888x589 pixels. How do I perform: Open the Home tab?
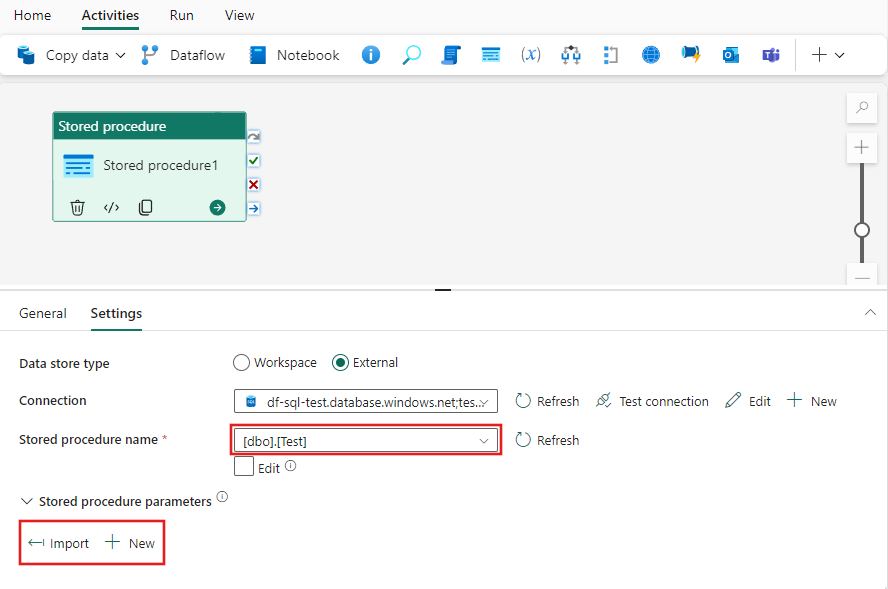coord(32,15)
